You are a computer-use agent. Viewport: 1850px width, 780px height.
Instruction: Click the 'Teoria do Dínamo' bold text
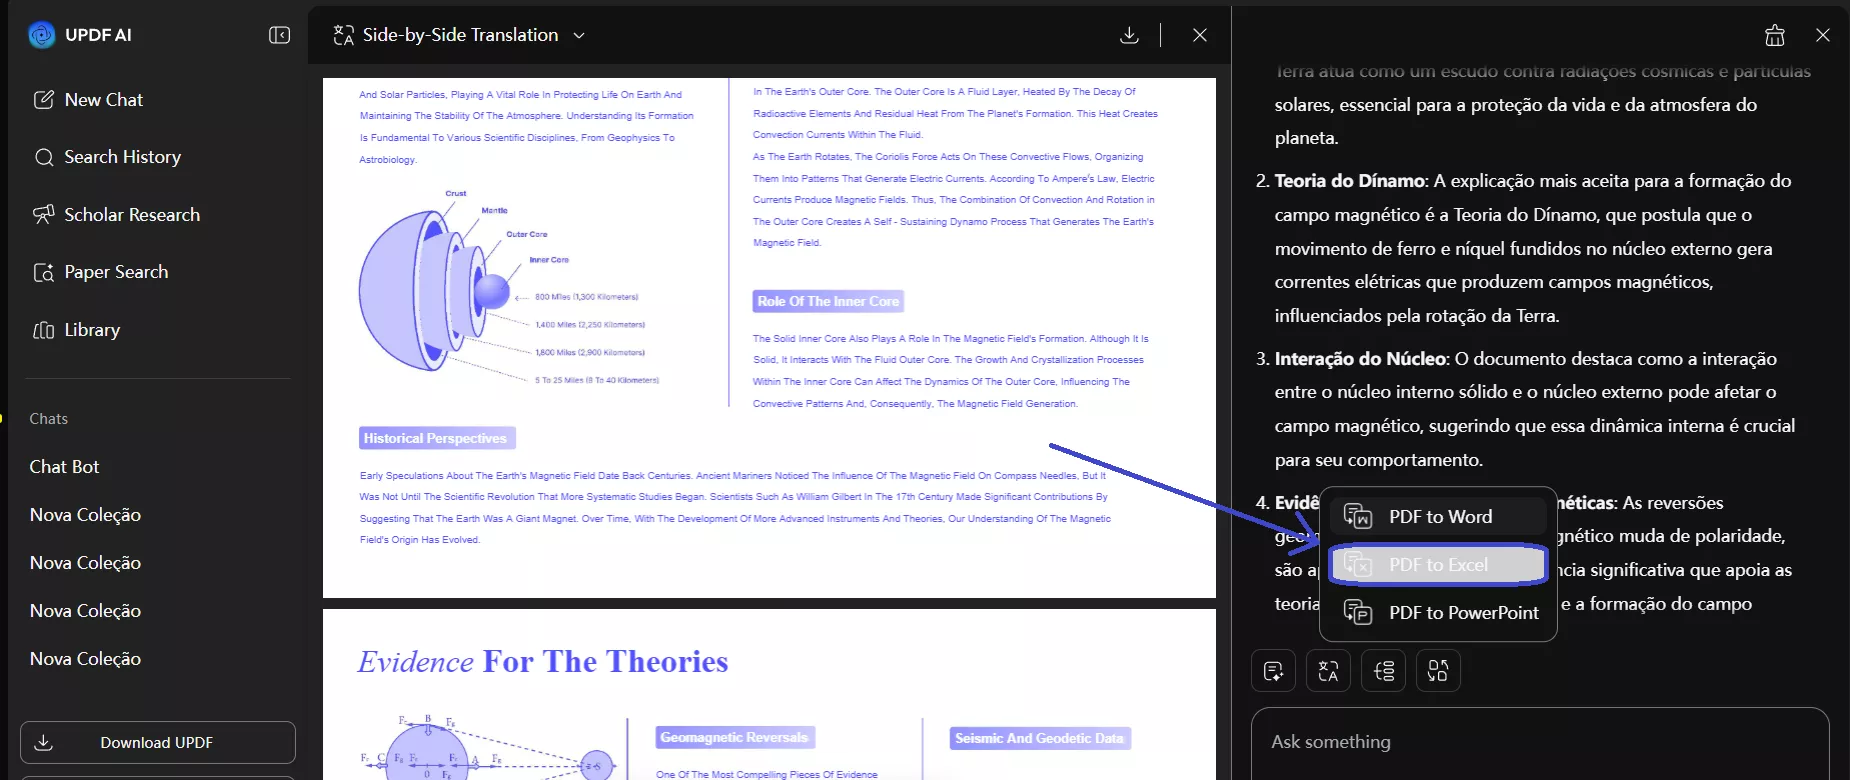(x=1350, y=181)
